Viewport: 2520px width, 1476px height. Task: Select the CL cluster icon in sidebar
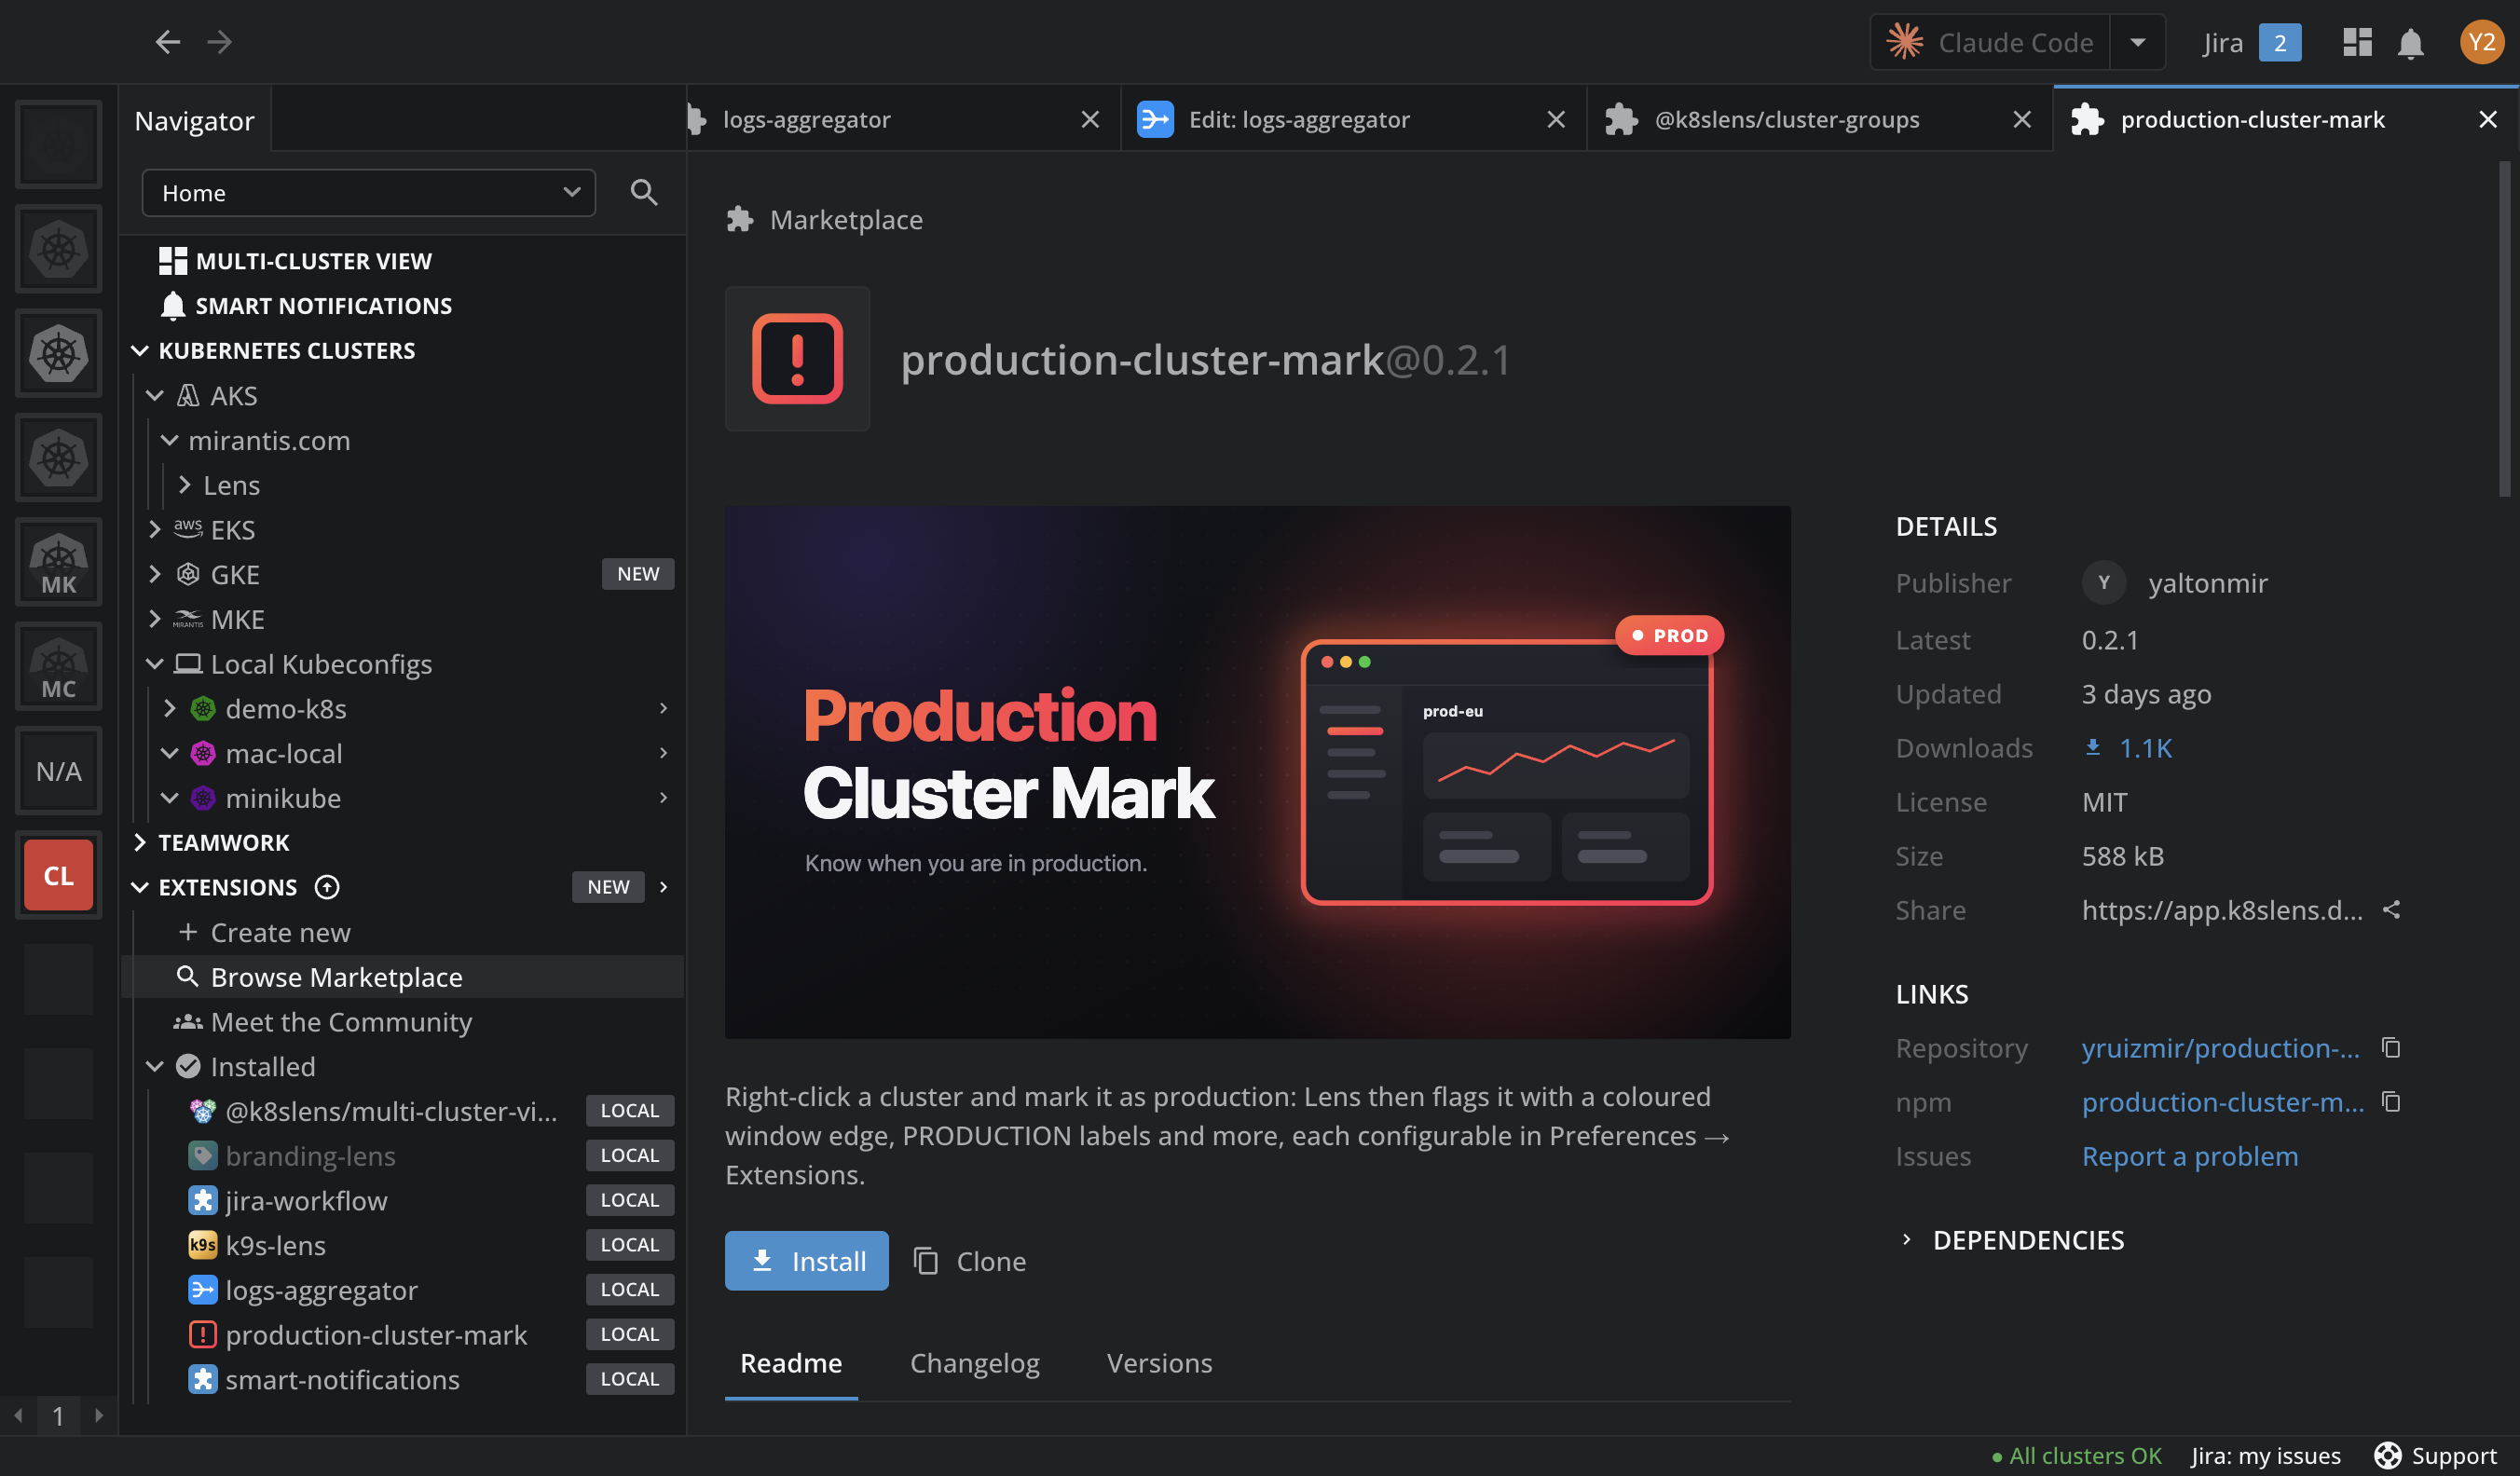click(58, 876)
